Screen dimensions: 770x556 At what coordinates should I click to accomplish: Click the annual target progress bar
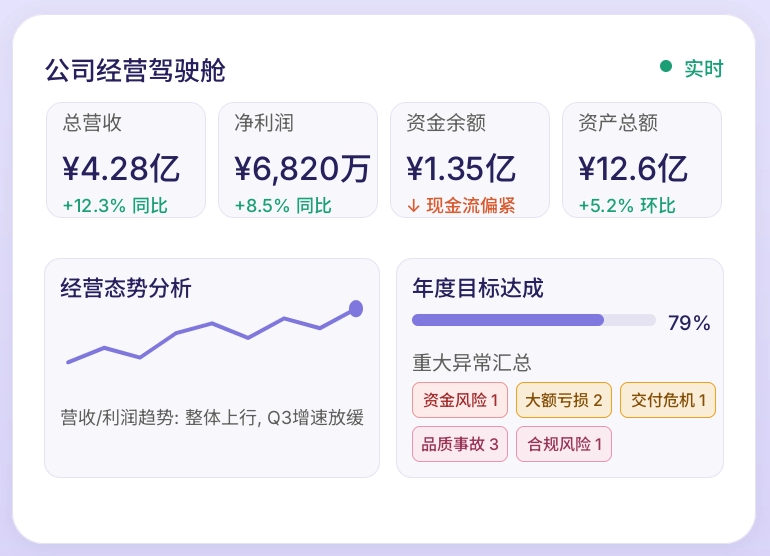(534, 320)
